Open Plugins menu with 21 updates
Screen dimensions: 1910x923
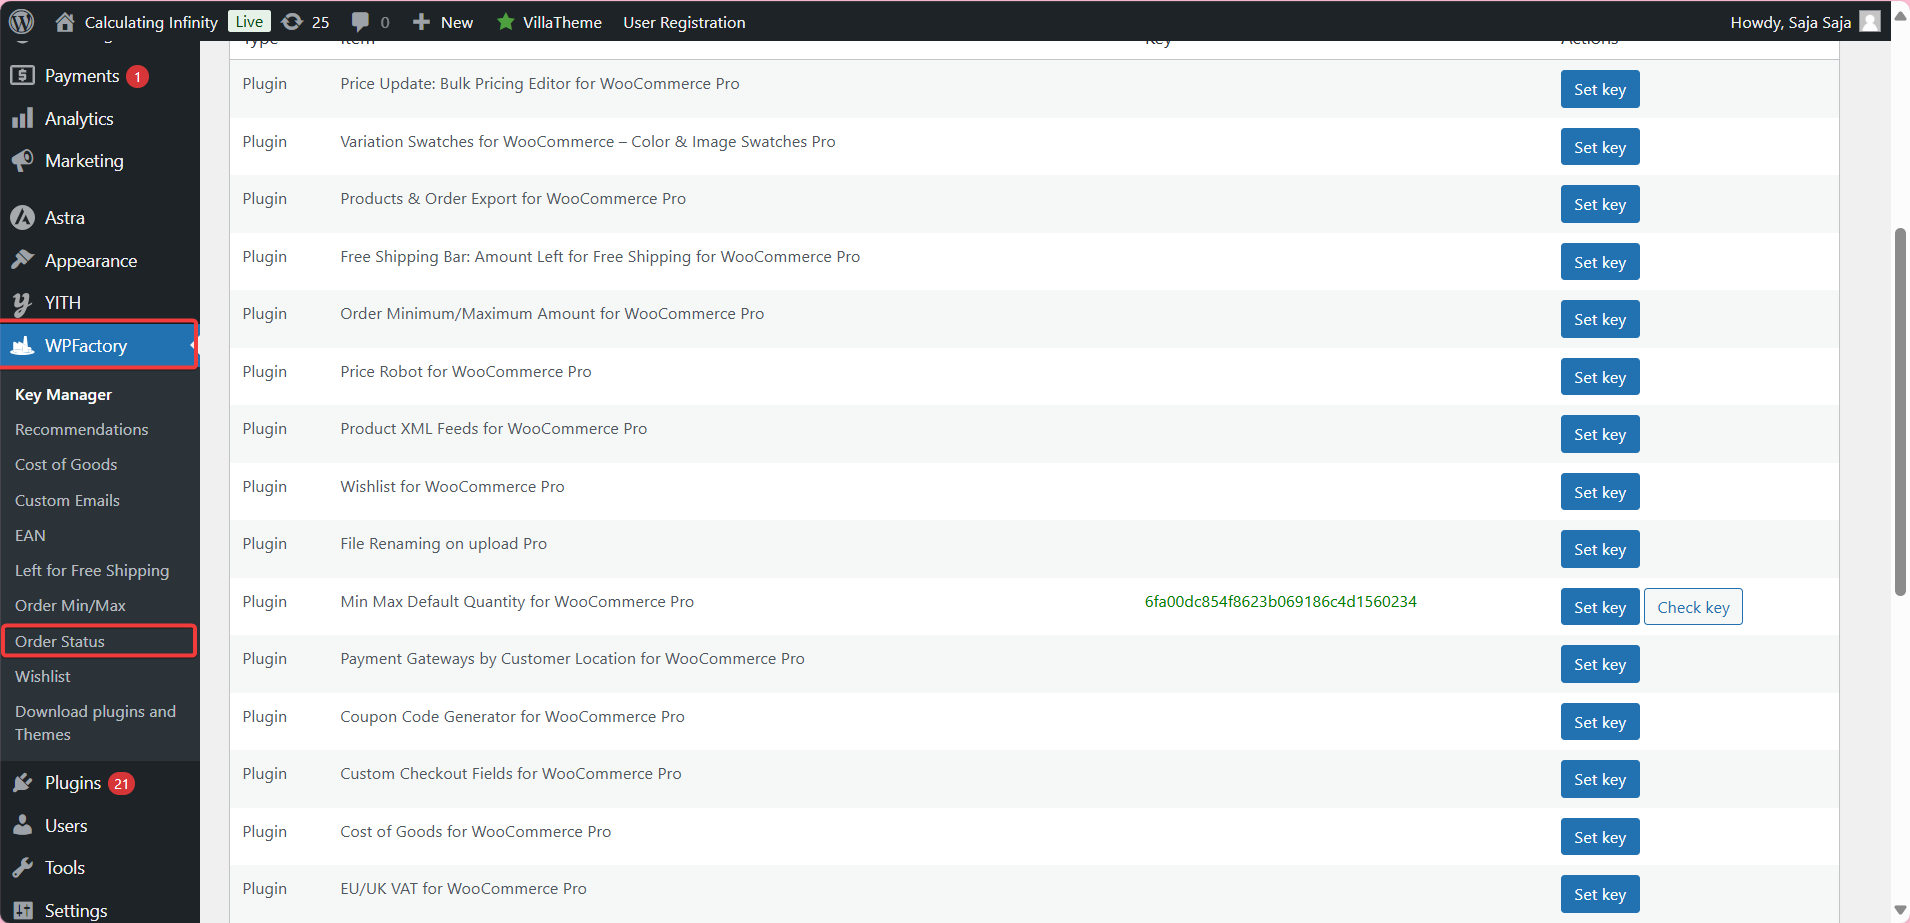pyautogui.click(x=73, y=783)
